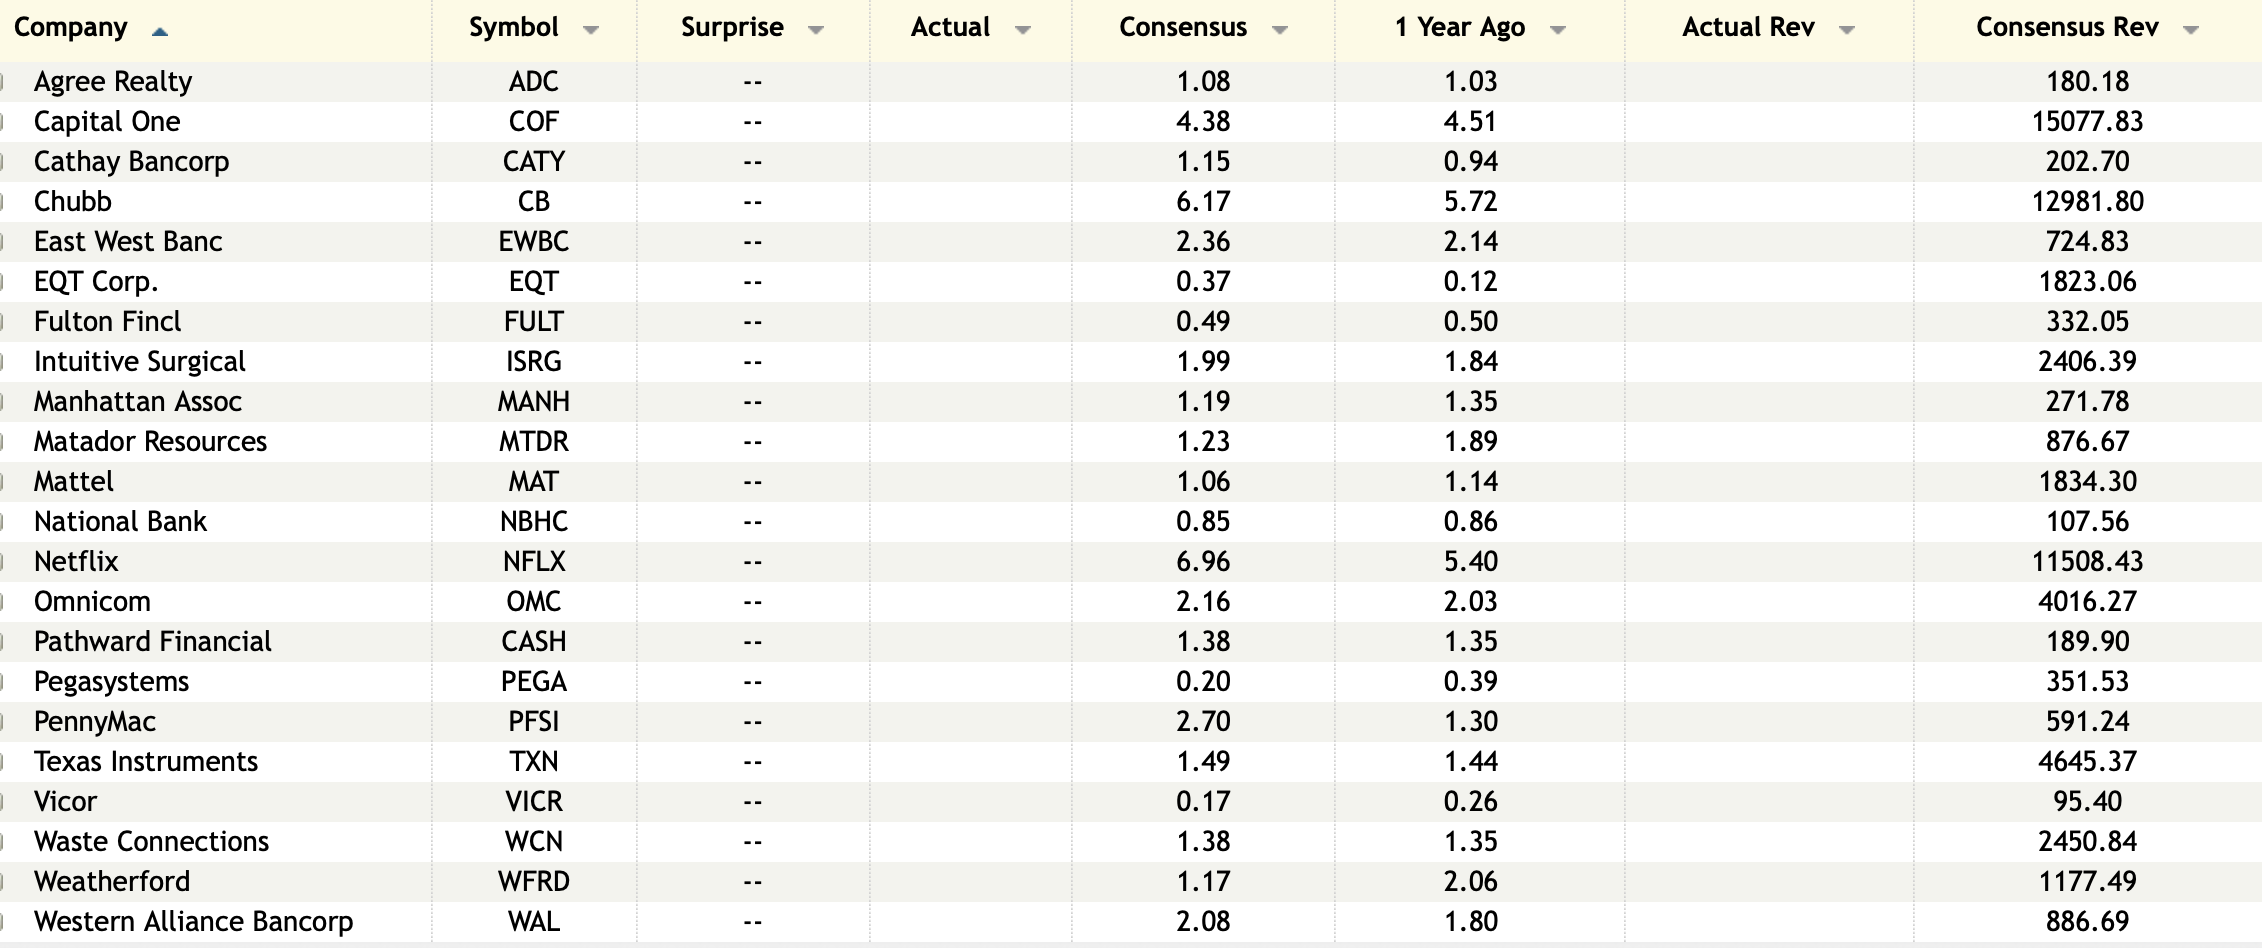Click the Surprise column sort arrow

point(816,31)
